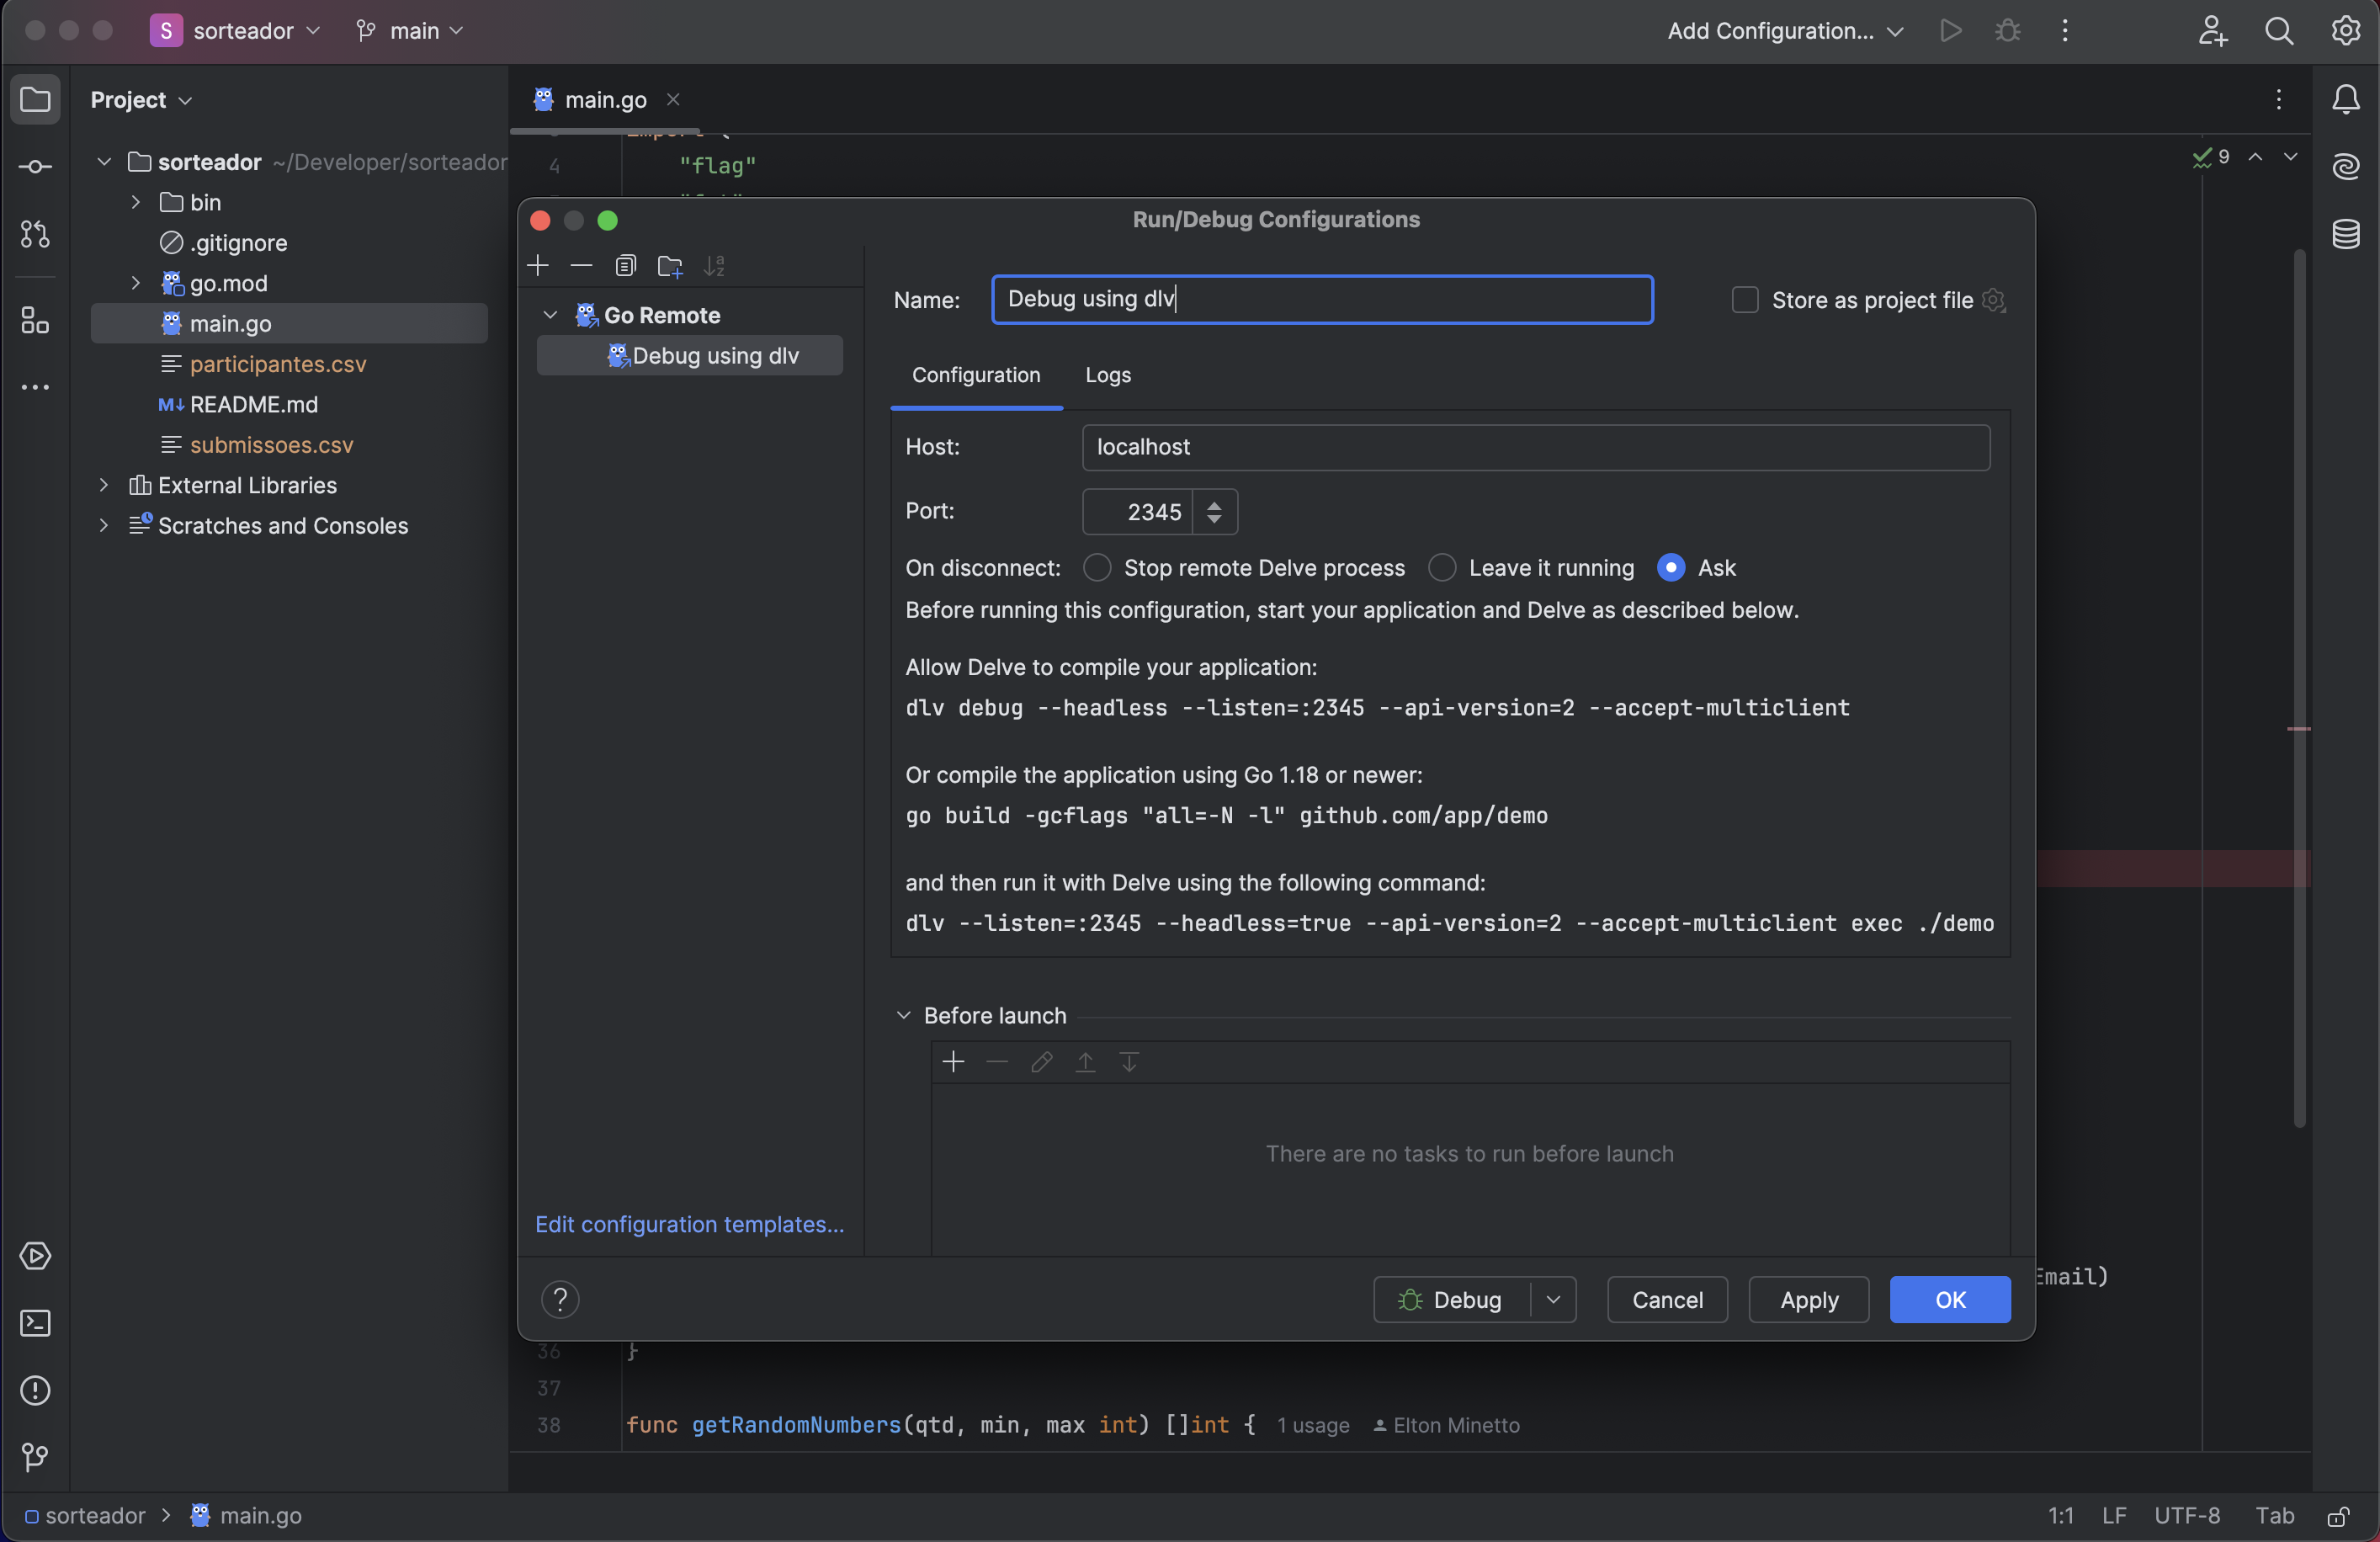Expand Scratches and Consoles

[103, 525]
